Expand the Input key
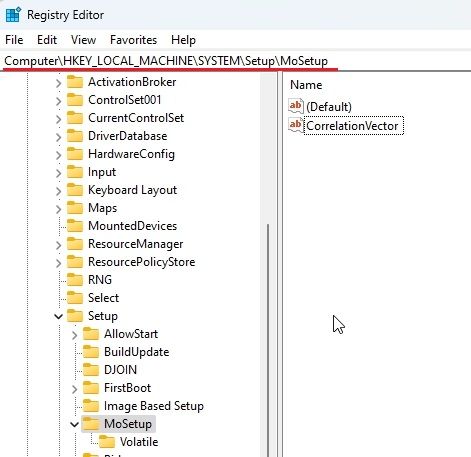 click(x=58, y=172)
